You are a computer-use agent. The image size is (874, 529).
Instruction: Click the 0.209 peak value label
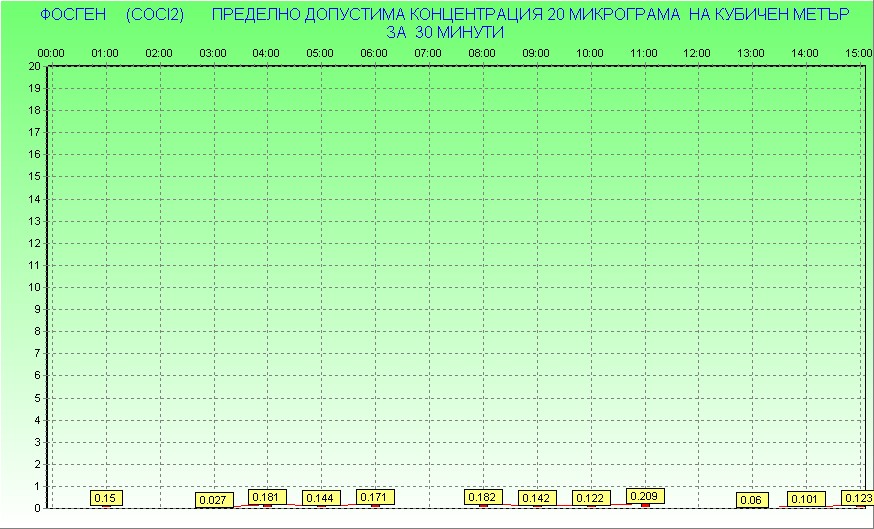(645, 496)
